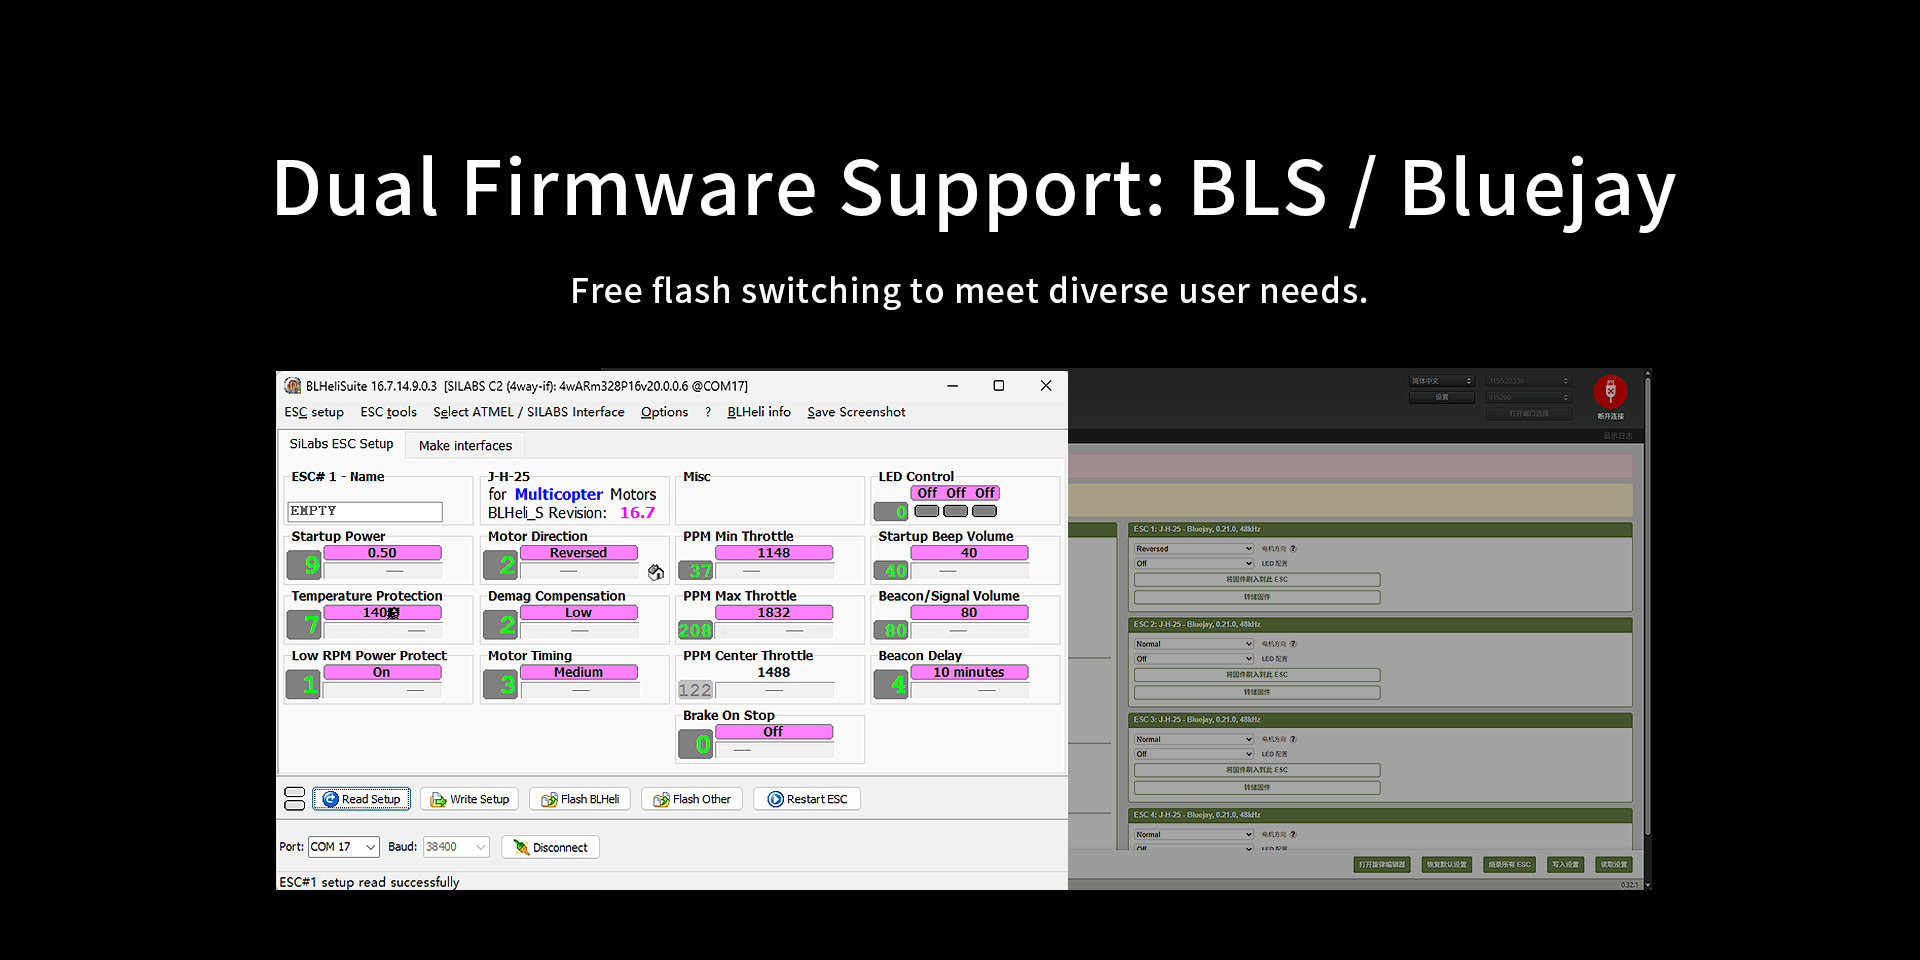This screenshot has width=1920, height=960.
Task: Toggle the first LED Control indicator
Action: point(927,511)
